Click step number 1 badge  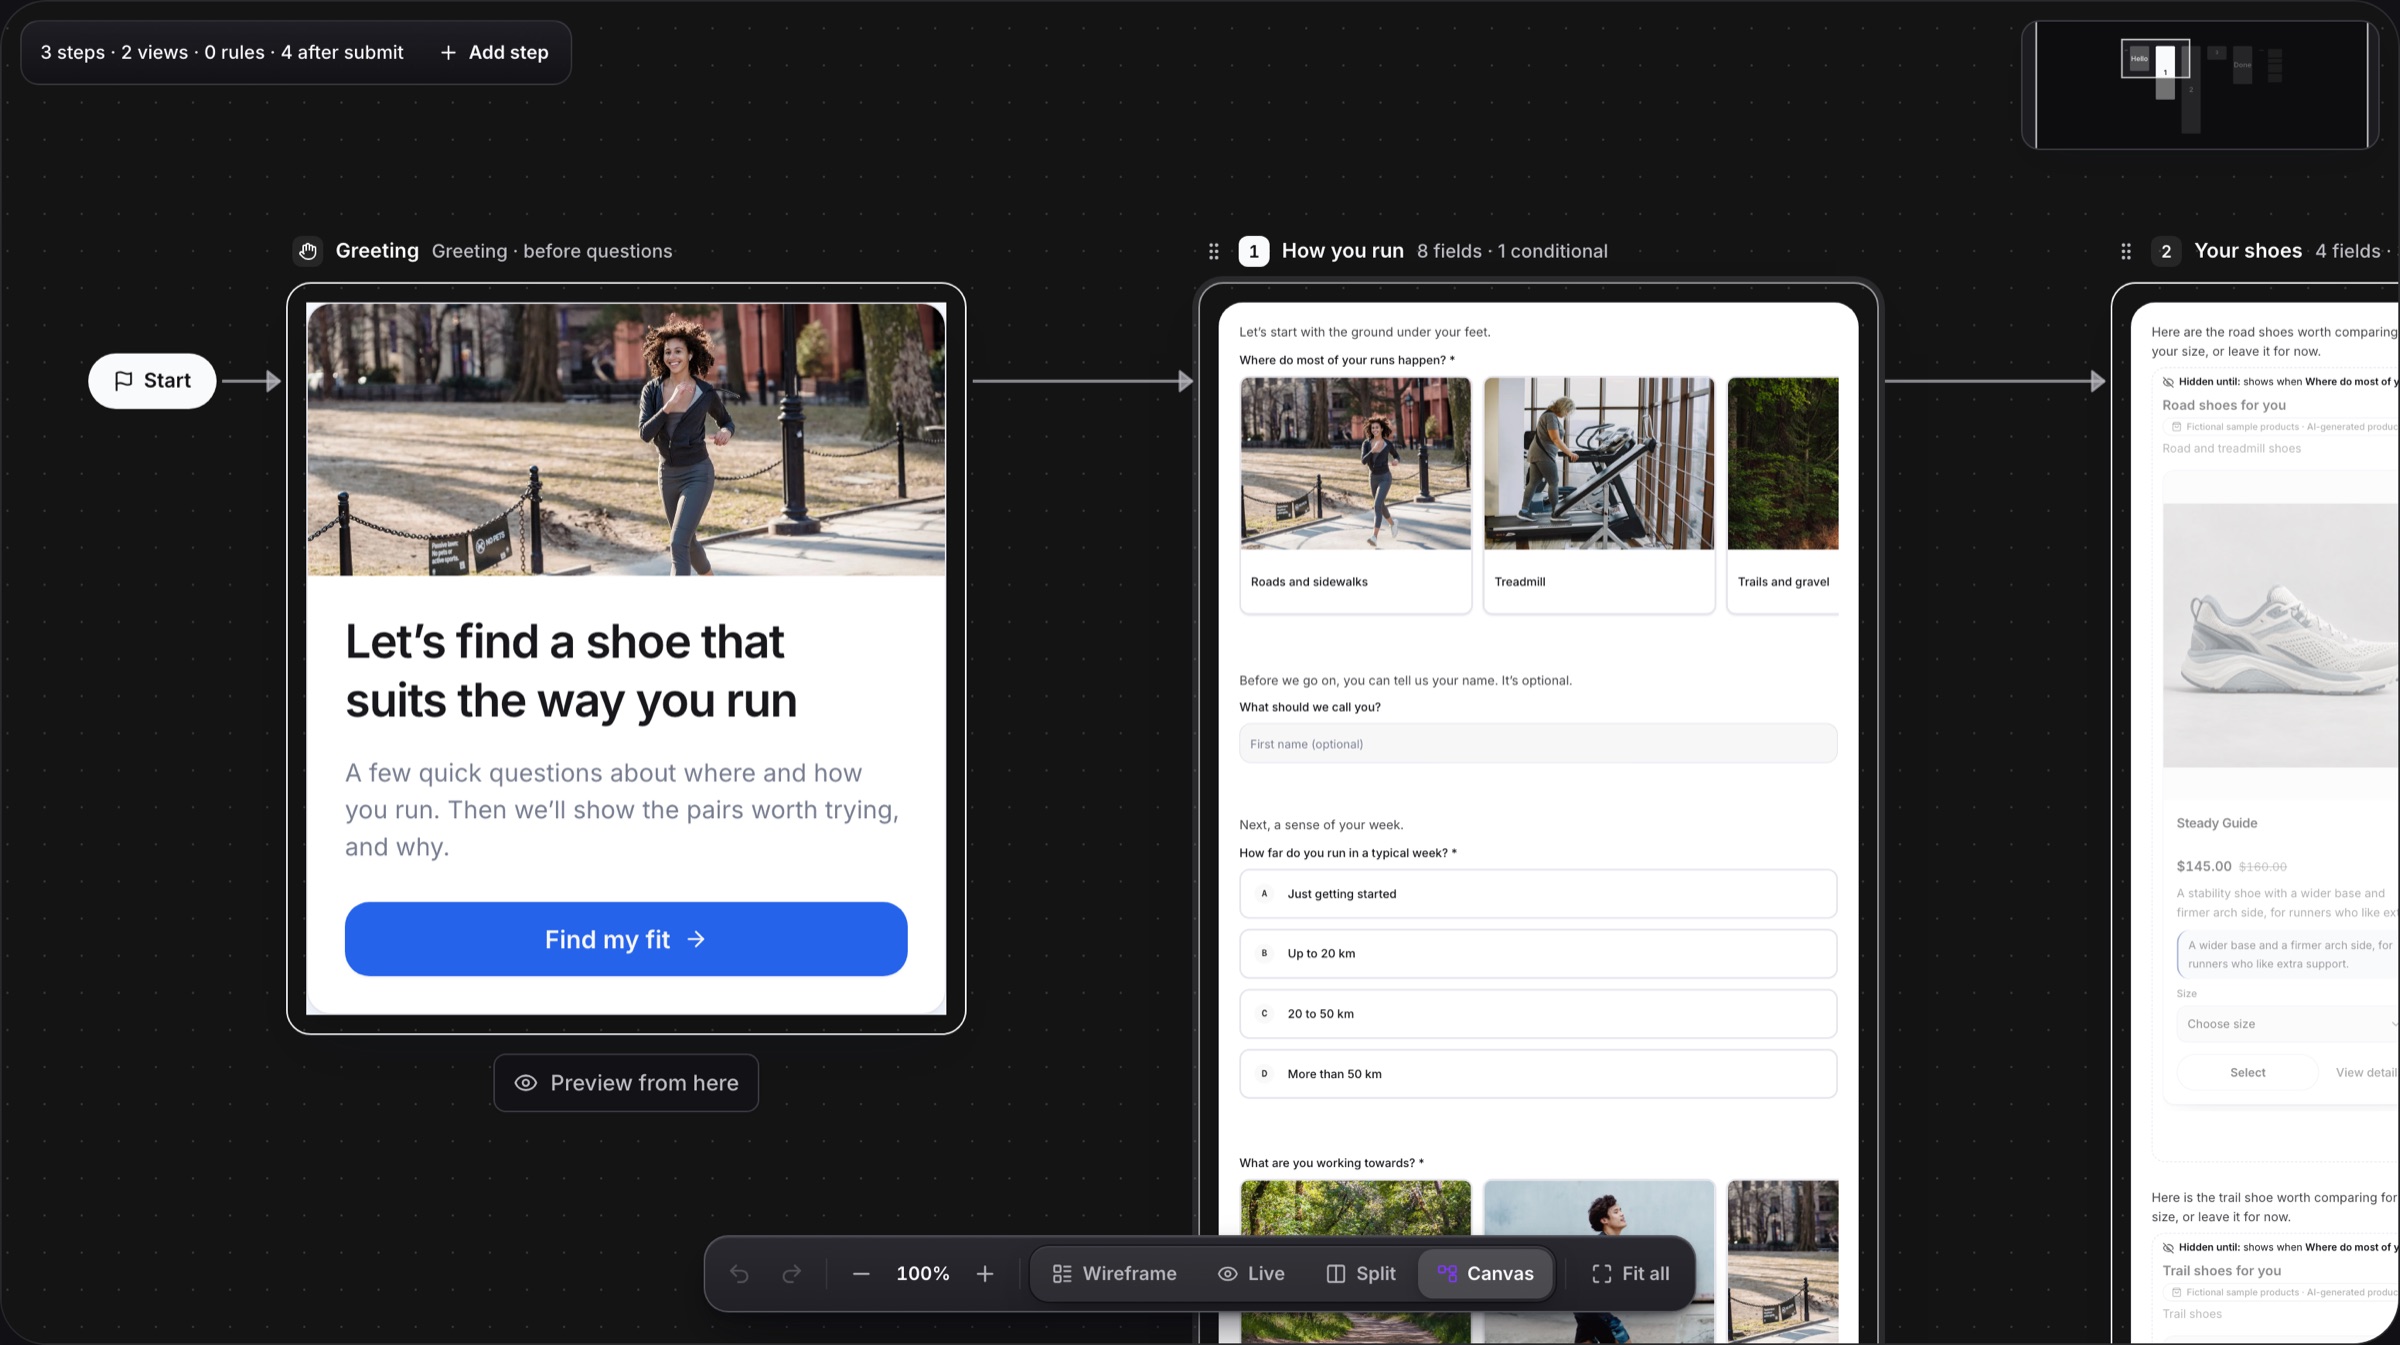pyautogui.click(x=1254, y=251)
